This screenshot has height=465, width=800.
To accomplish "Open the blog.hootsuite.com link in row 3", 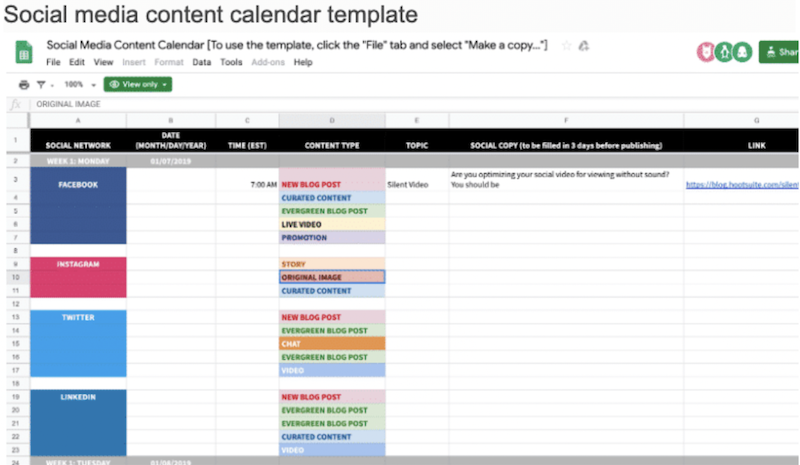I will (742, 185).
